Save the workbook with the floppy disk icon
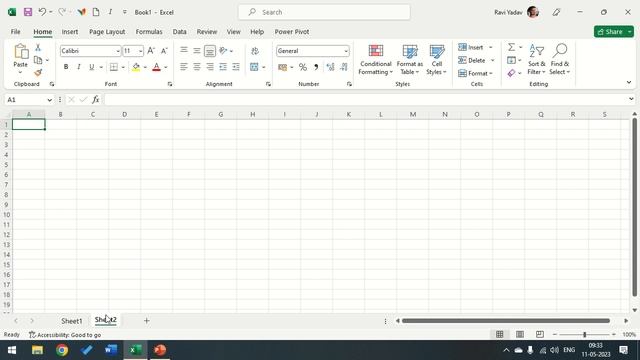The height and width of the screenshot is (360, 640). tap(28, 12)
